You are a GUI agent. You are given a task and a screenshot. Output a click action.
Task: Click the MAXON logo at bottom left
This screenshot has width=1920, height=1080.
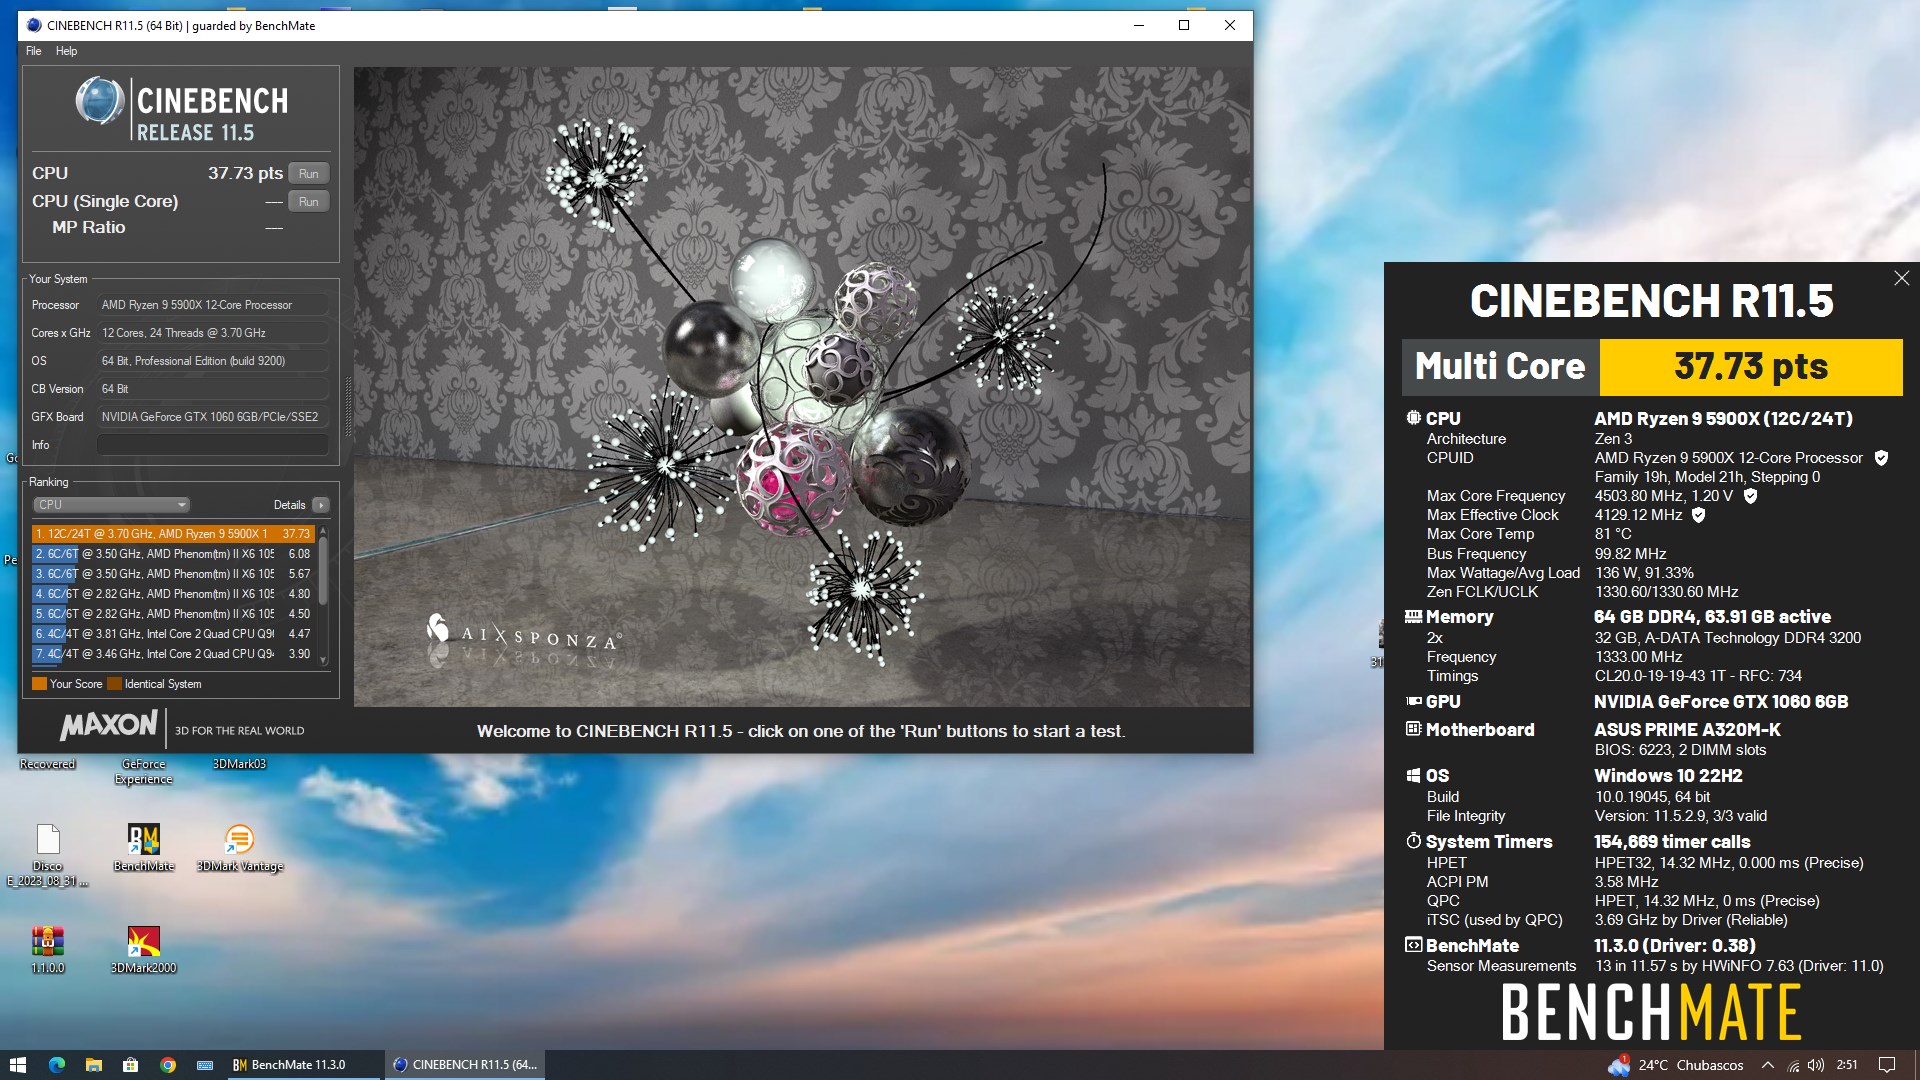108,725
